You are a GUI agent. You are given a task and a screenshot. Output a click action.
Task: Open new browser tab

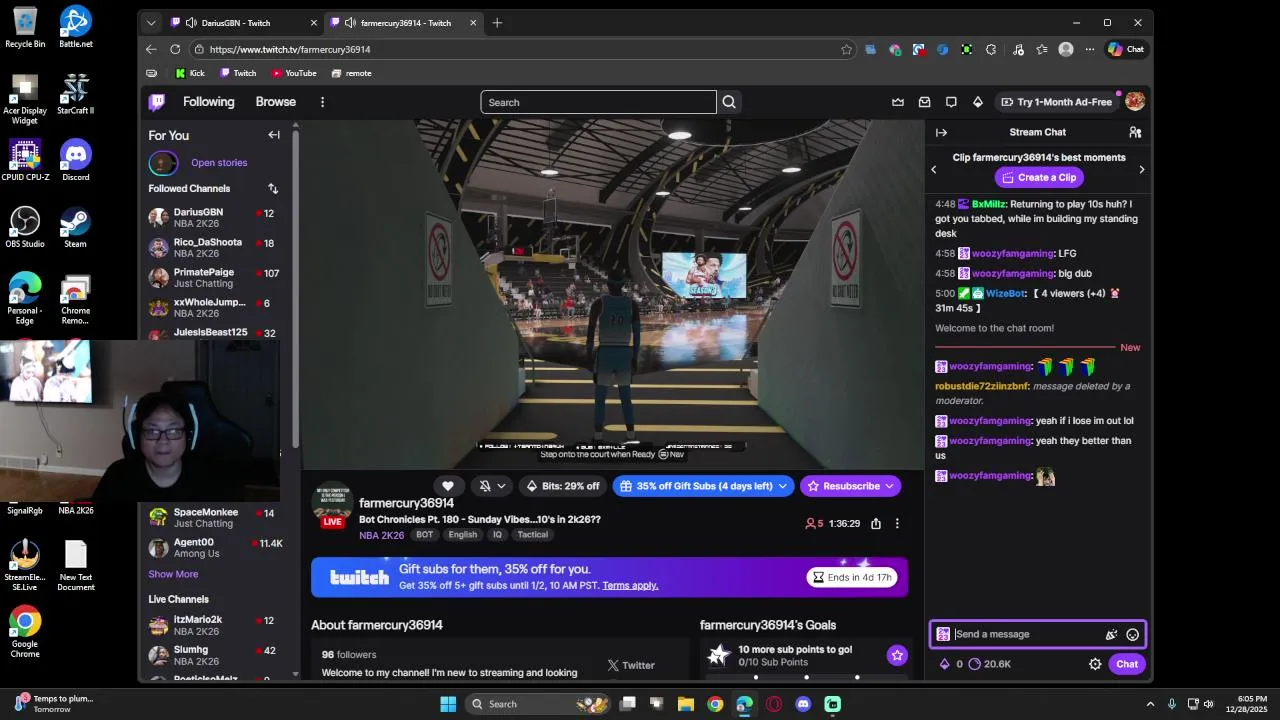pyautogui.click(x=497, y=22)
